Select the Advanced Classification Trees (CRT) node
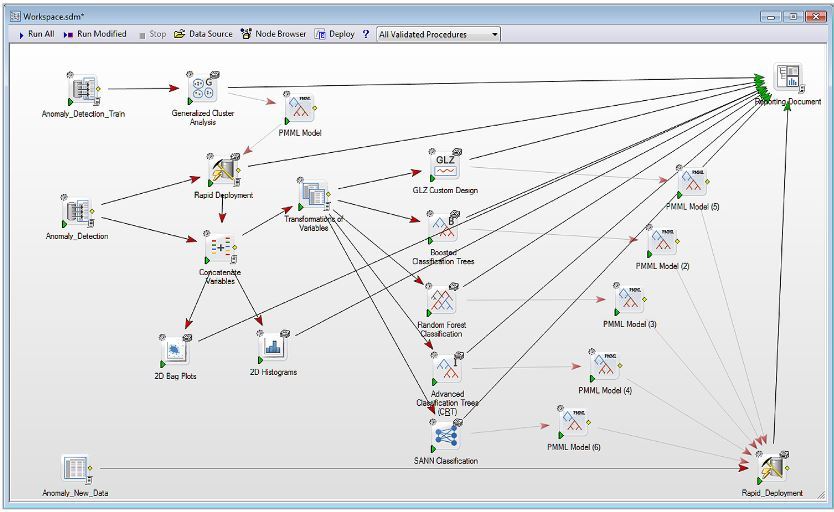The image size is (834, 512). click(x=447, y=369)
